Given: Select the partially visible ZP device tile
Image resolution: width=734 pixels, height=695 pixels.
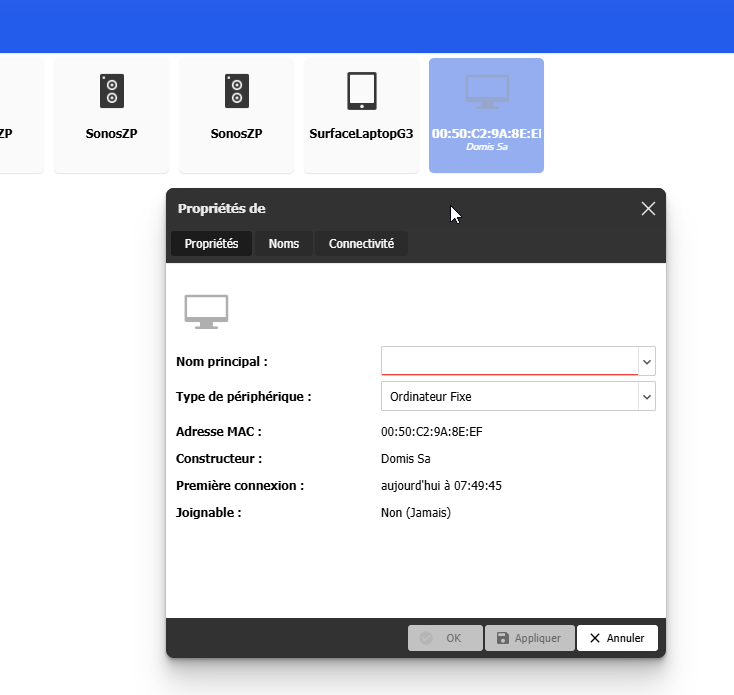Looking at the screenshot, I should click(20, 115).
